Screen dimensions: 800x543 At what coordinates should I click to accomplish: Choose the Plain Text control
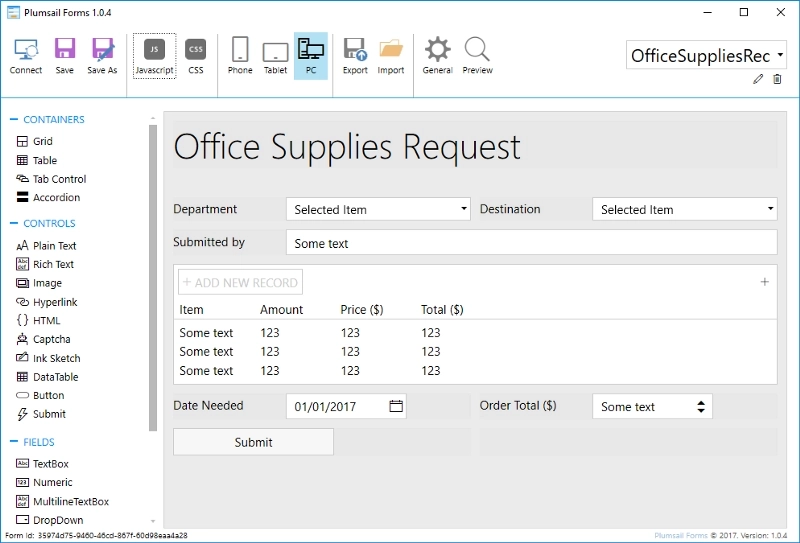(x=46, y=246)
